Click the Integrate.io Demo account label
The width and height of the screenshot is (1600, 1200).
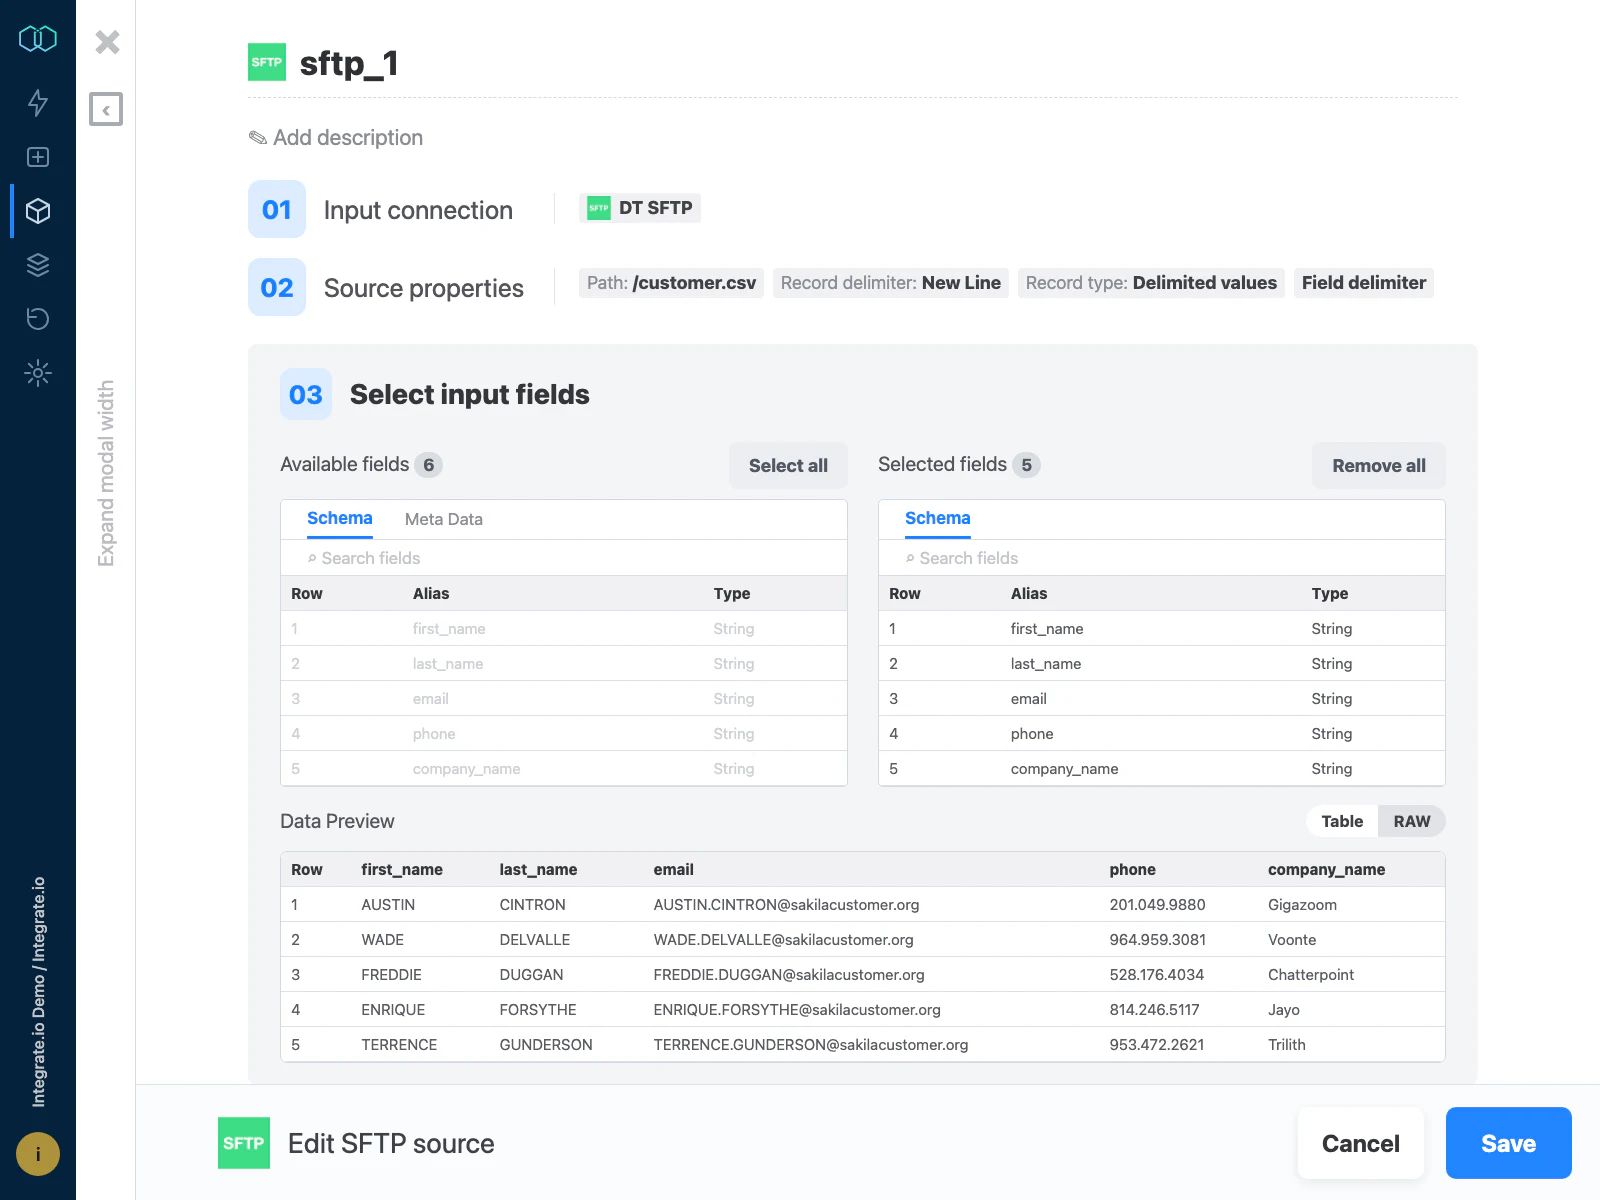[38, 992]
